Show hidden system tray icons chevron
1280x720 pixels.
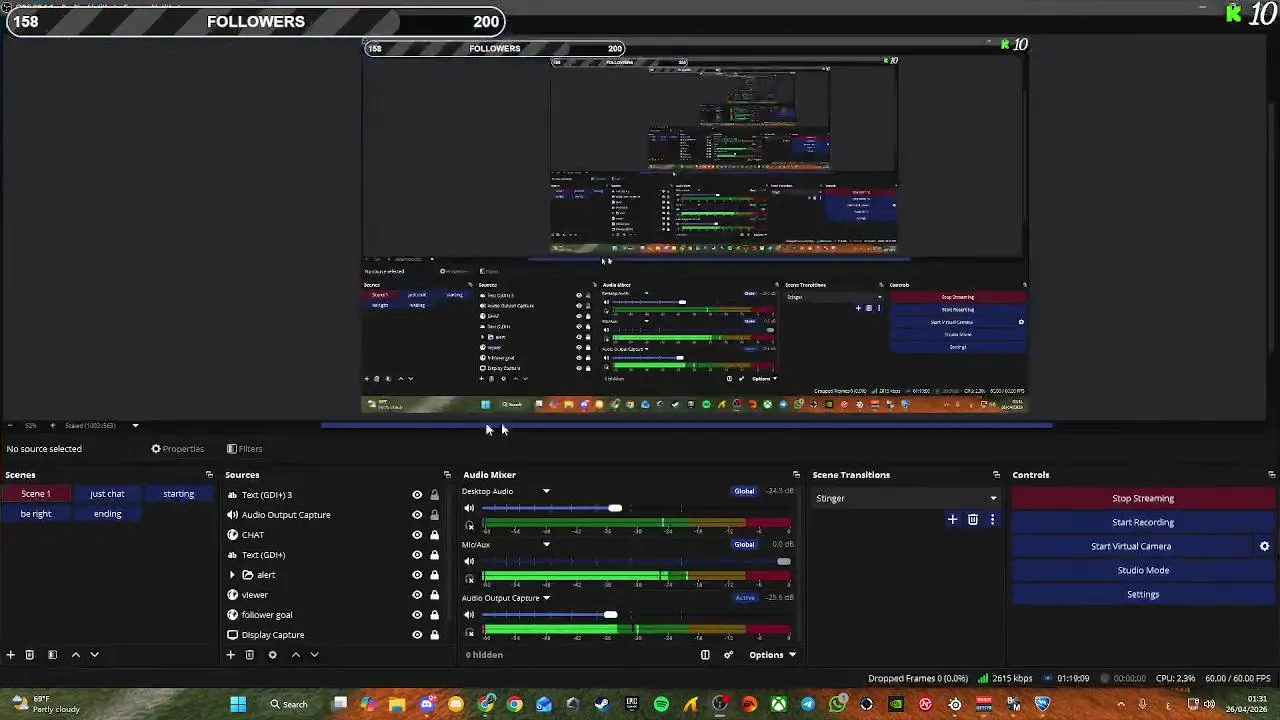point(1120,704)
